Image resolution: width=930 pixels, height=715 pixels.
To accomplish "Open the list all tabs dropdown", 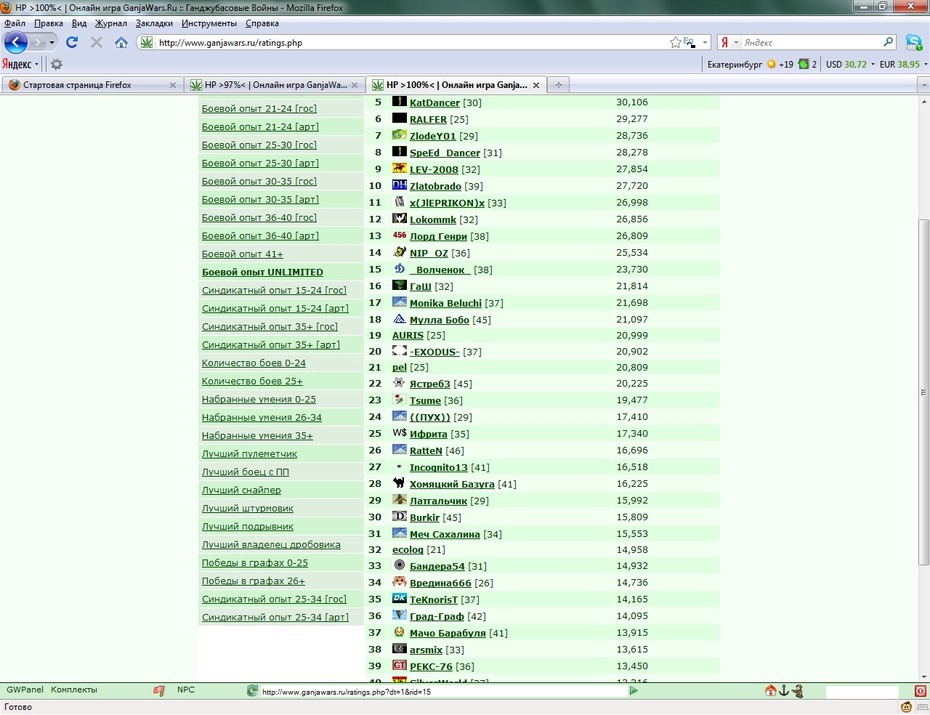I will (x=923, y=85).
